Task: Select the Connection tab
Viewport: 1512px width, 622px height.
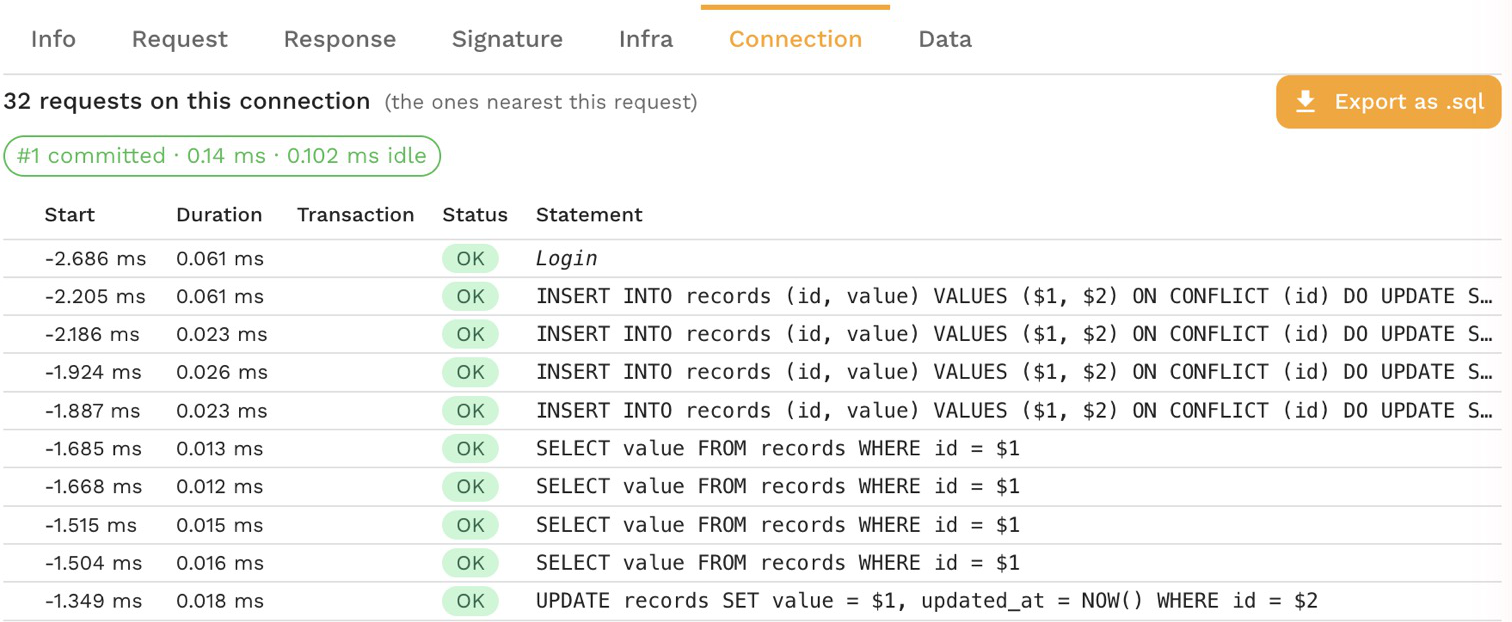Action: [795, 39]
